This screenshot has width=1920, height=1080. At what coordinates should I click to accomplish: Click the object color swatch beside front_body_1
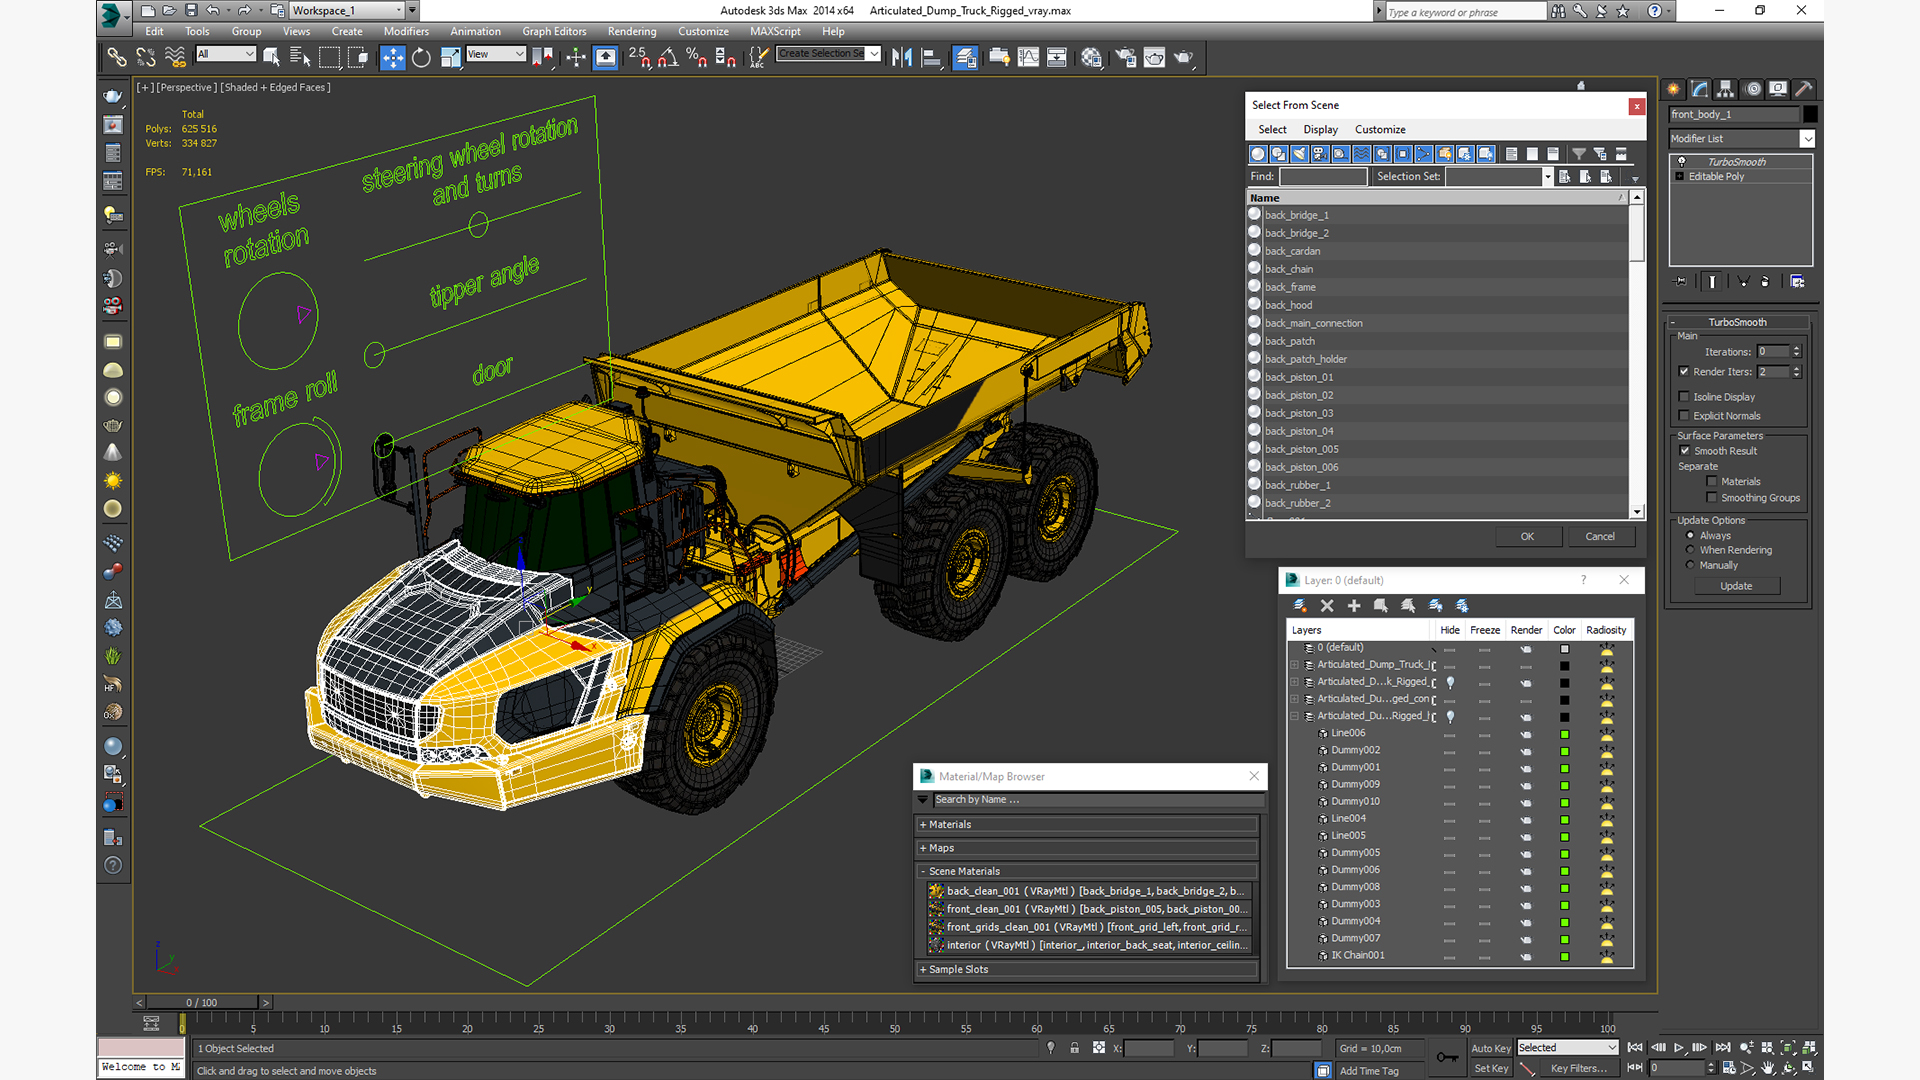[1810, 115]
